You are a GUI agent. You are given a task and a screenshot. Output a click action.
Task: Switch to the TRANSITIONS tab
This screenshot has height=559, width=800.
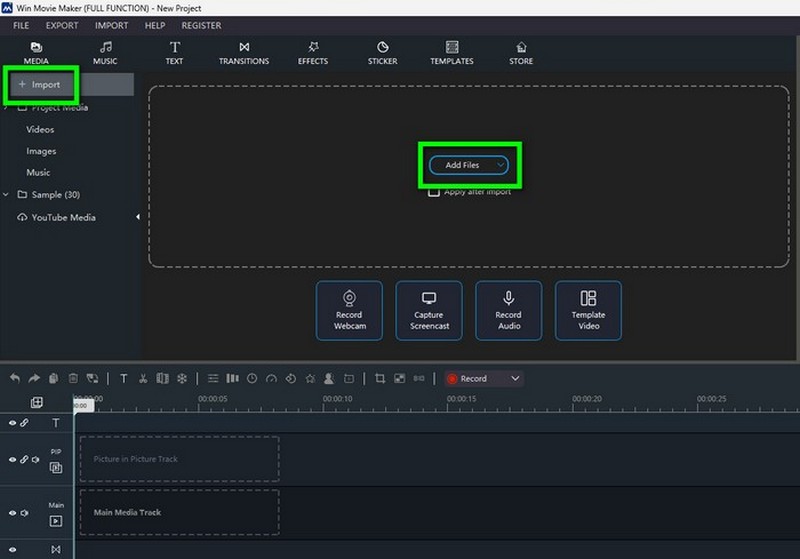244,53
